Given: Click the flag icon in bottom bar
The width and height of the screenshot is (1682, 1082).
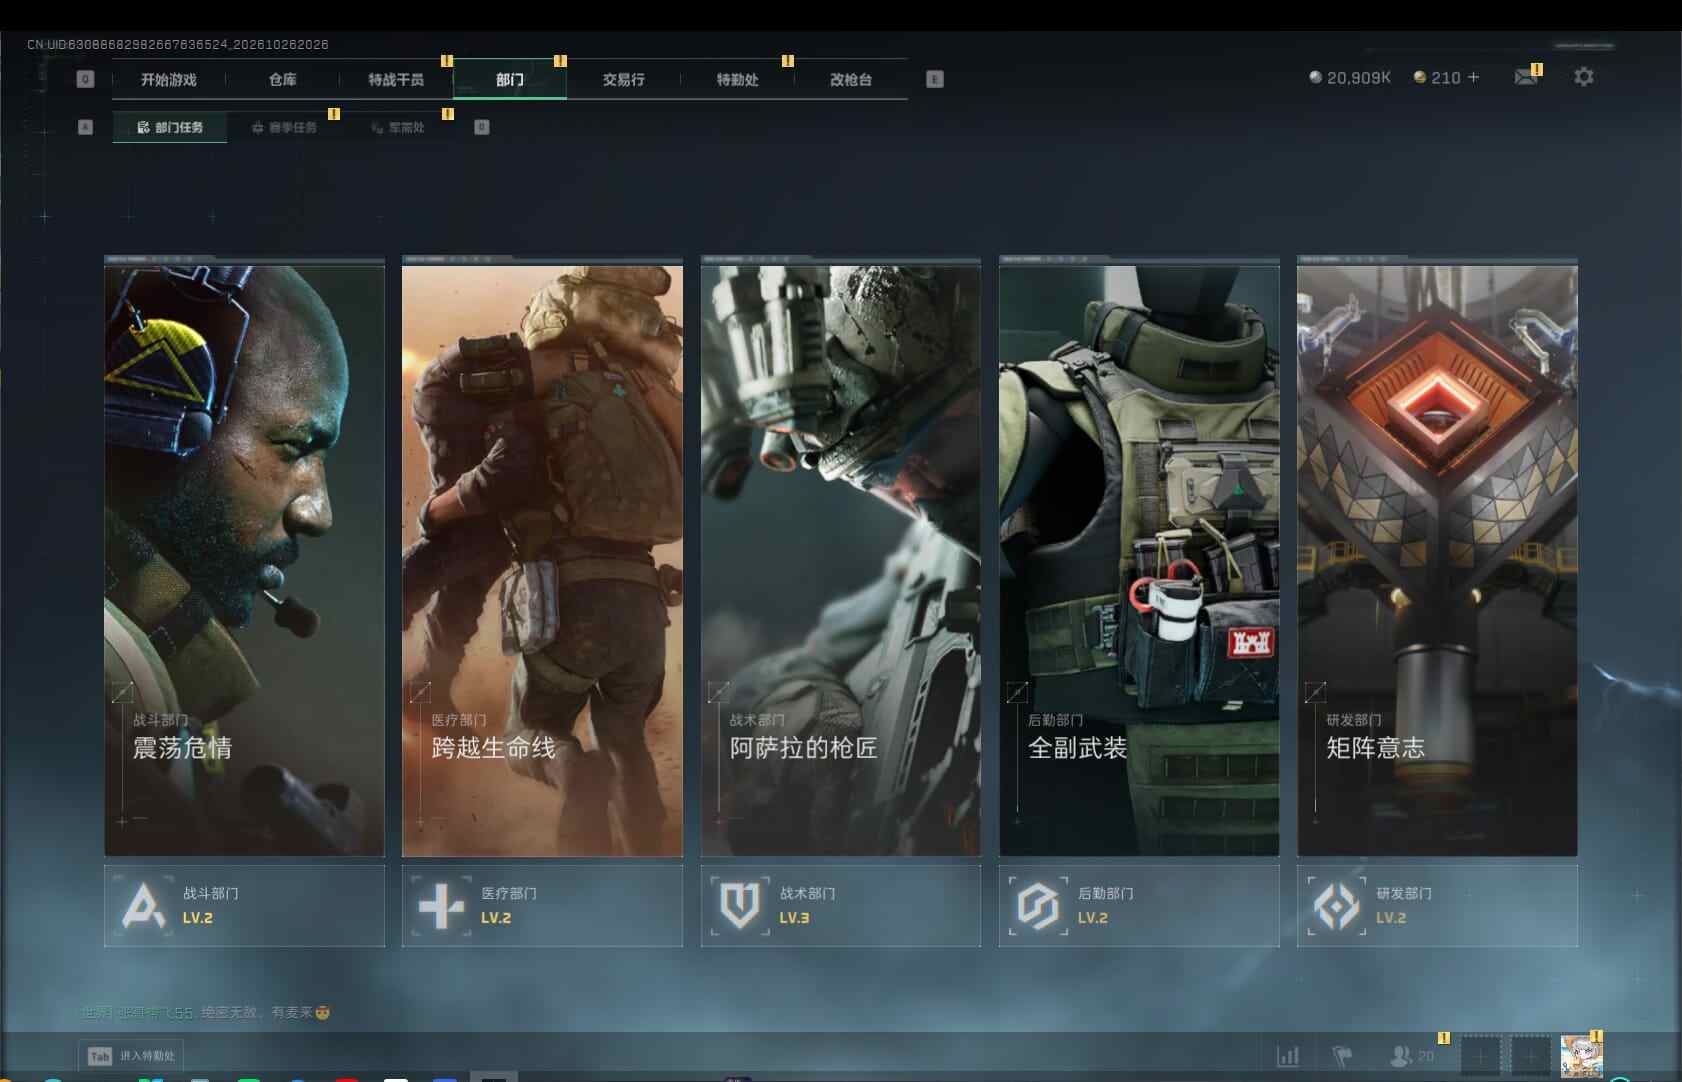Looking at the screenshot, I should (x=1342, y=1055).
